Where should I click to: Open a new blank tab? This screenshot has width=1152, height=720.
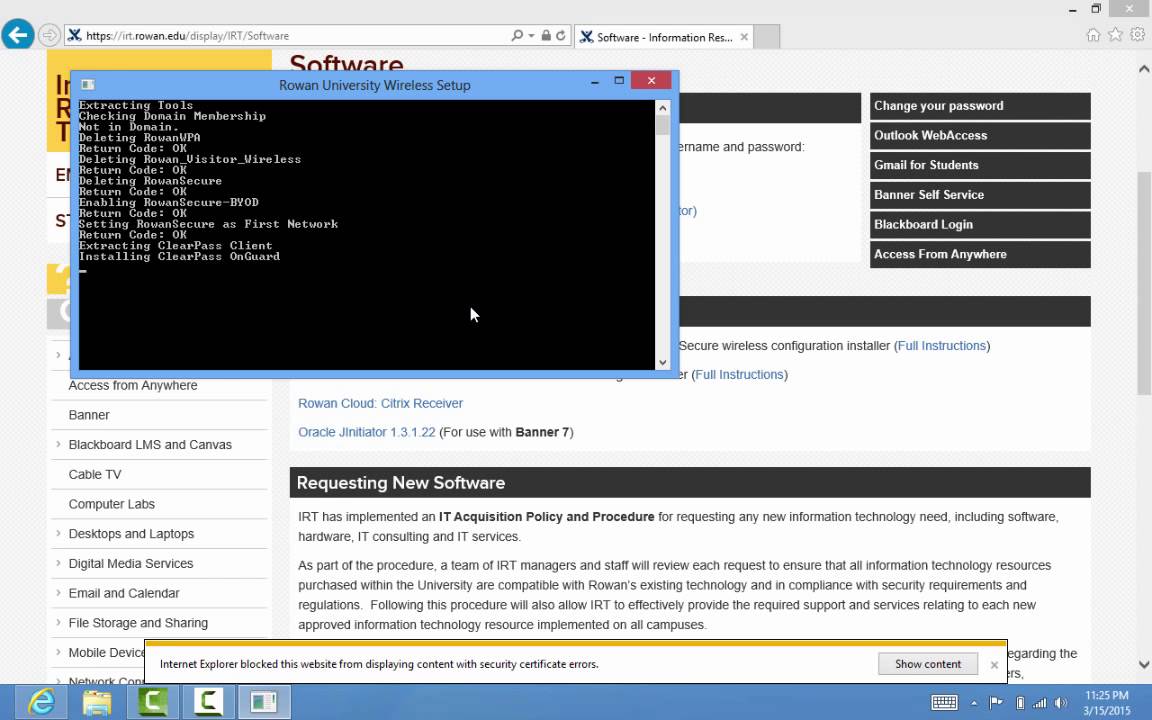click(x=767, y=37)
